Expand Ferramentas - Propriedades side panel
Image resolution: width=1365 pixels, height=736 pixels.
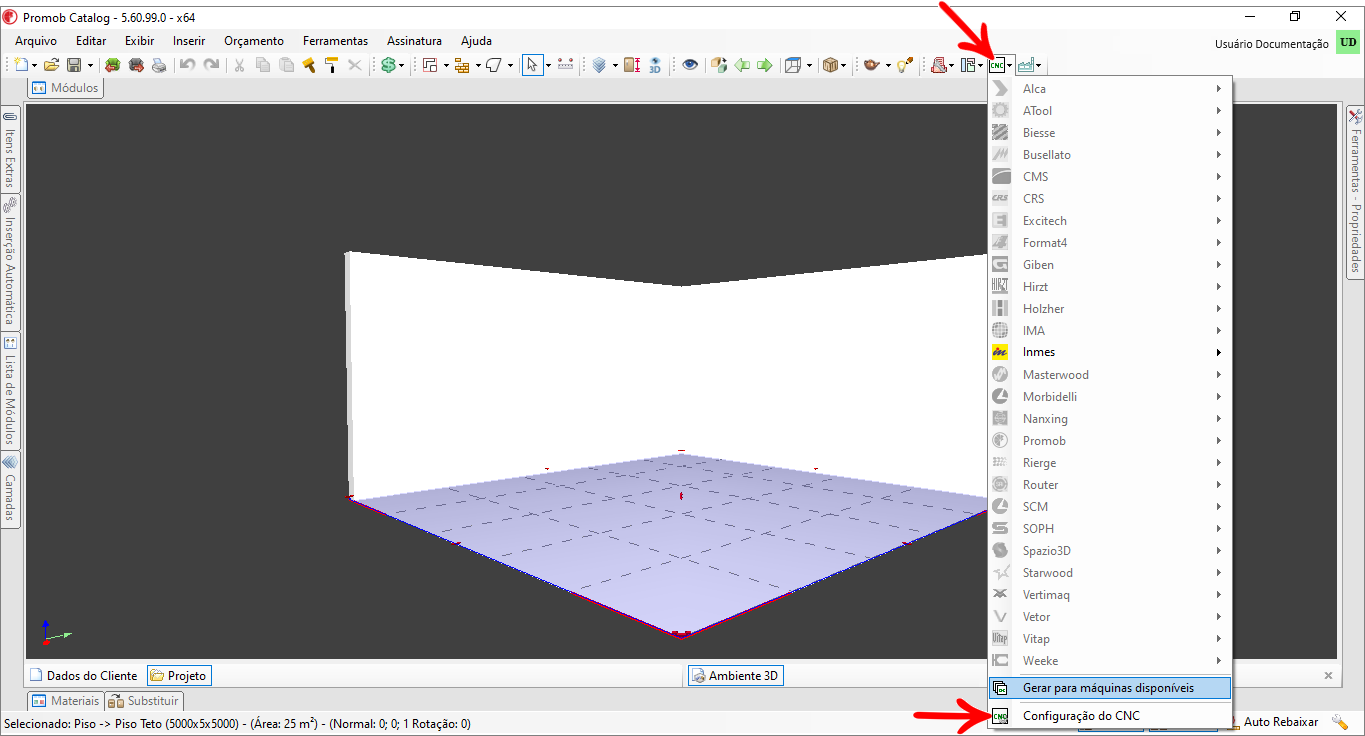click(x=1355, y=190)
